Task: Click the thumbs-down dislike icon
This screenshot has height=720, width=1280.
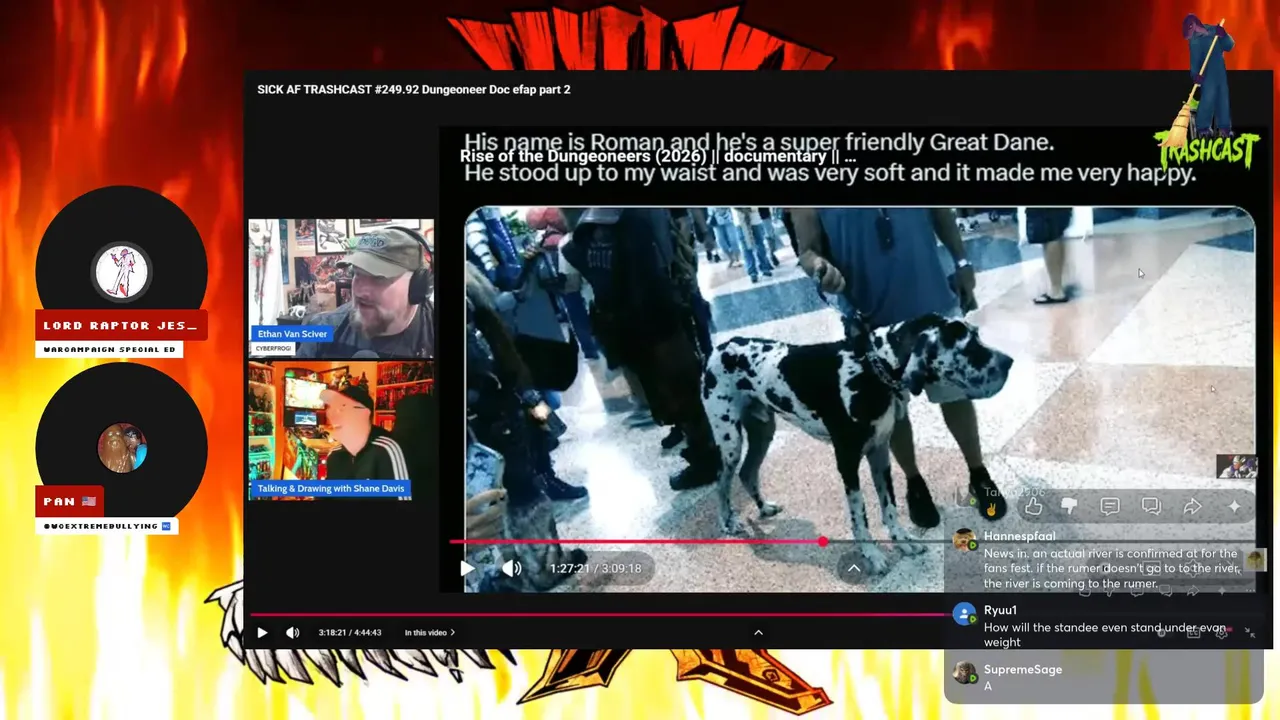Action: [1069, 507]
